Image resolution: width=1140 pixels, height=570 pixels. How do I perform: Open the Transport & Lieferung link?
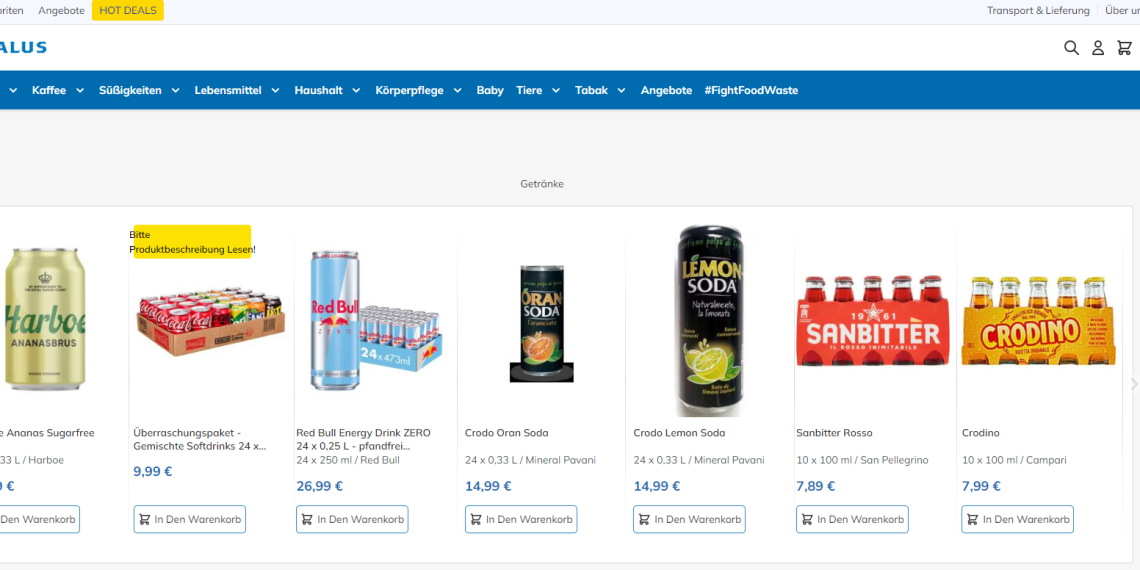(1038, 10)
